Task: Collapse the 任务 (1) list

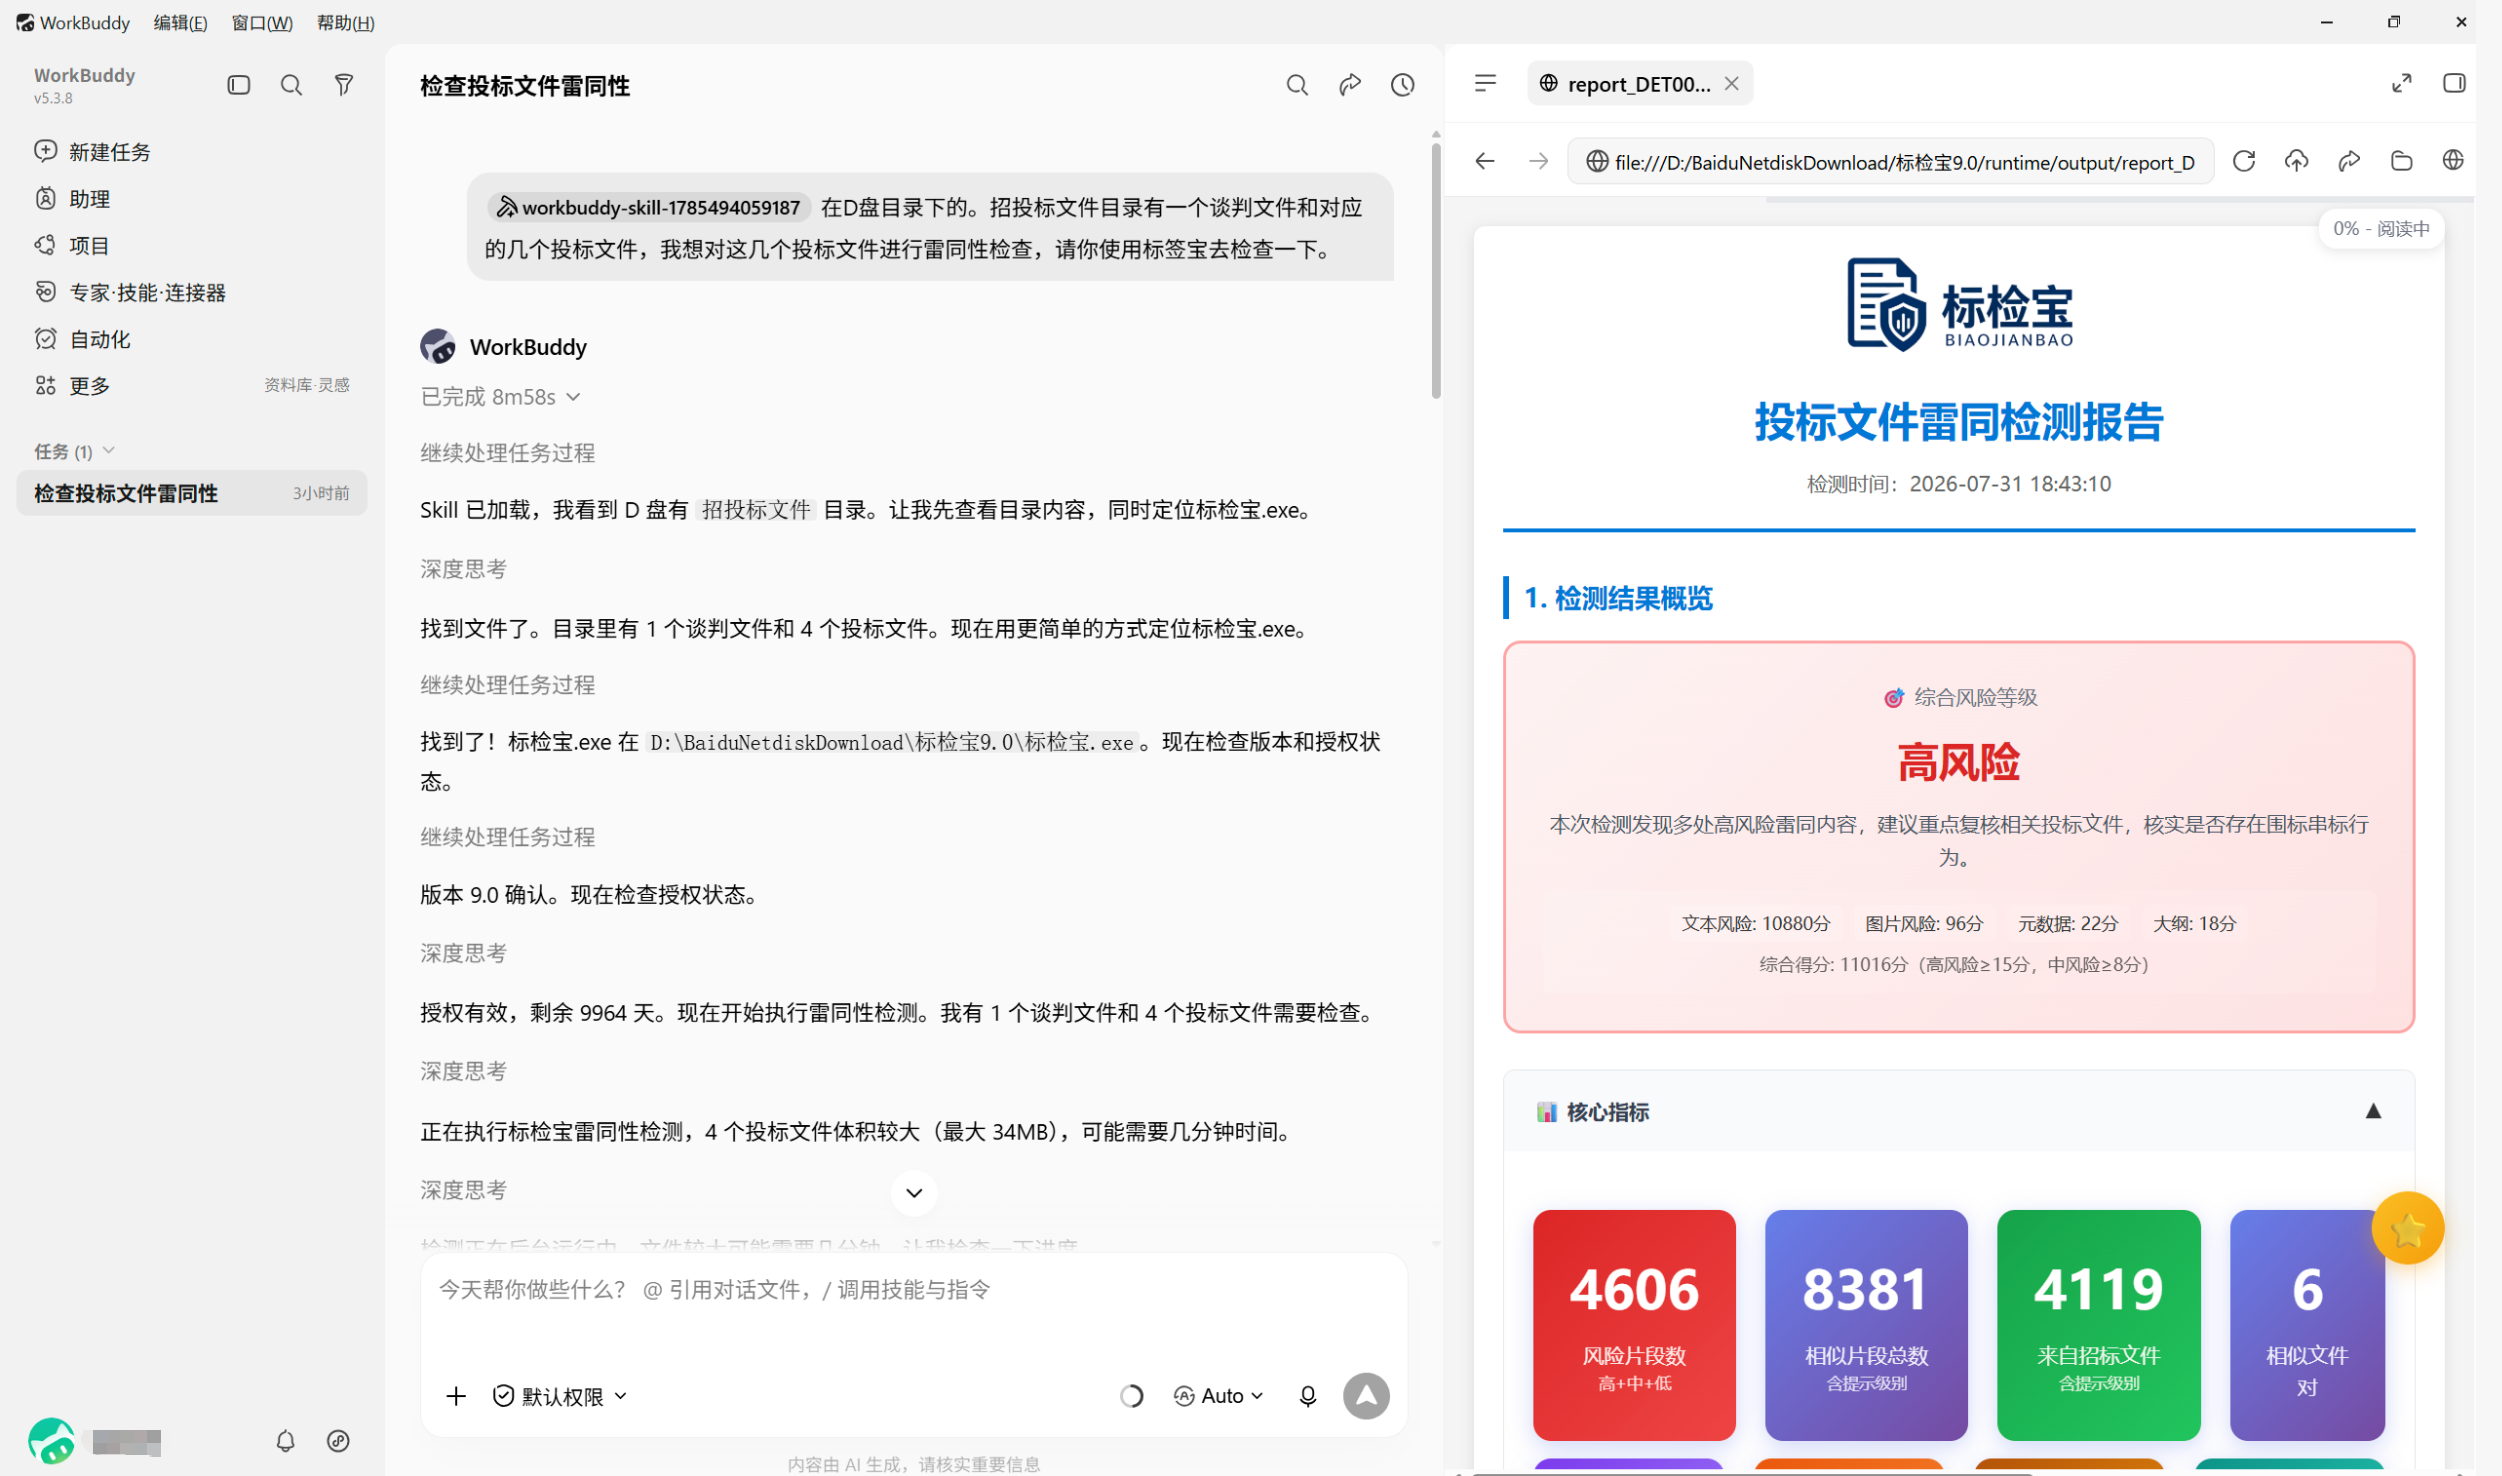Action: click(x=75, y=452)
